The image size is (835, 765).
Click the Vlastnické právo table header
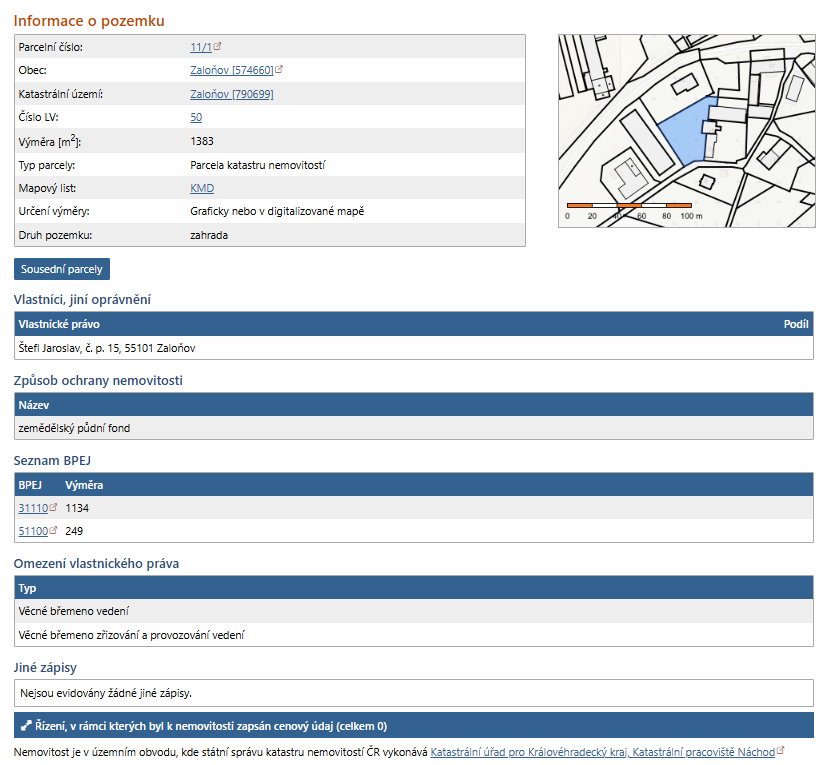click(x=60, y=324)
